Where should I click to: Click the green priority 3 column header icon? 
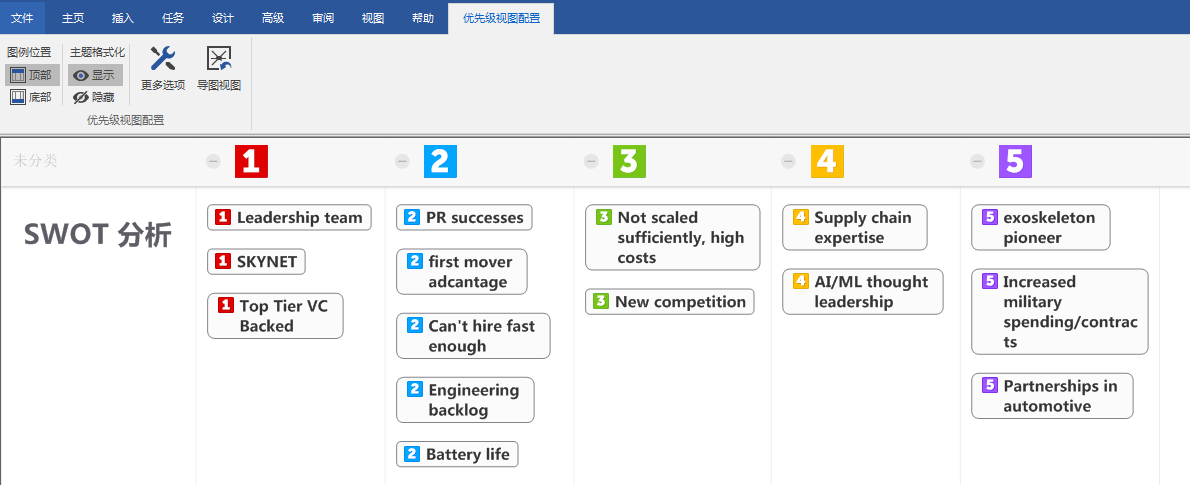[630, 161]
